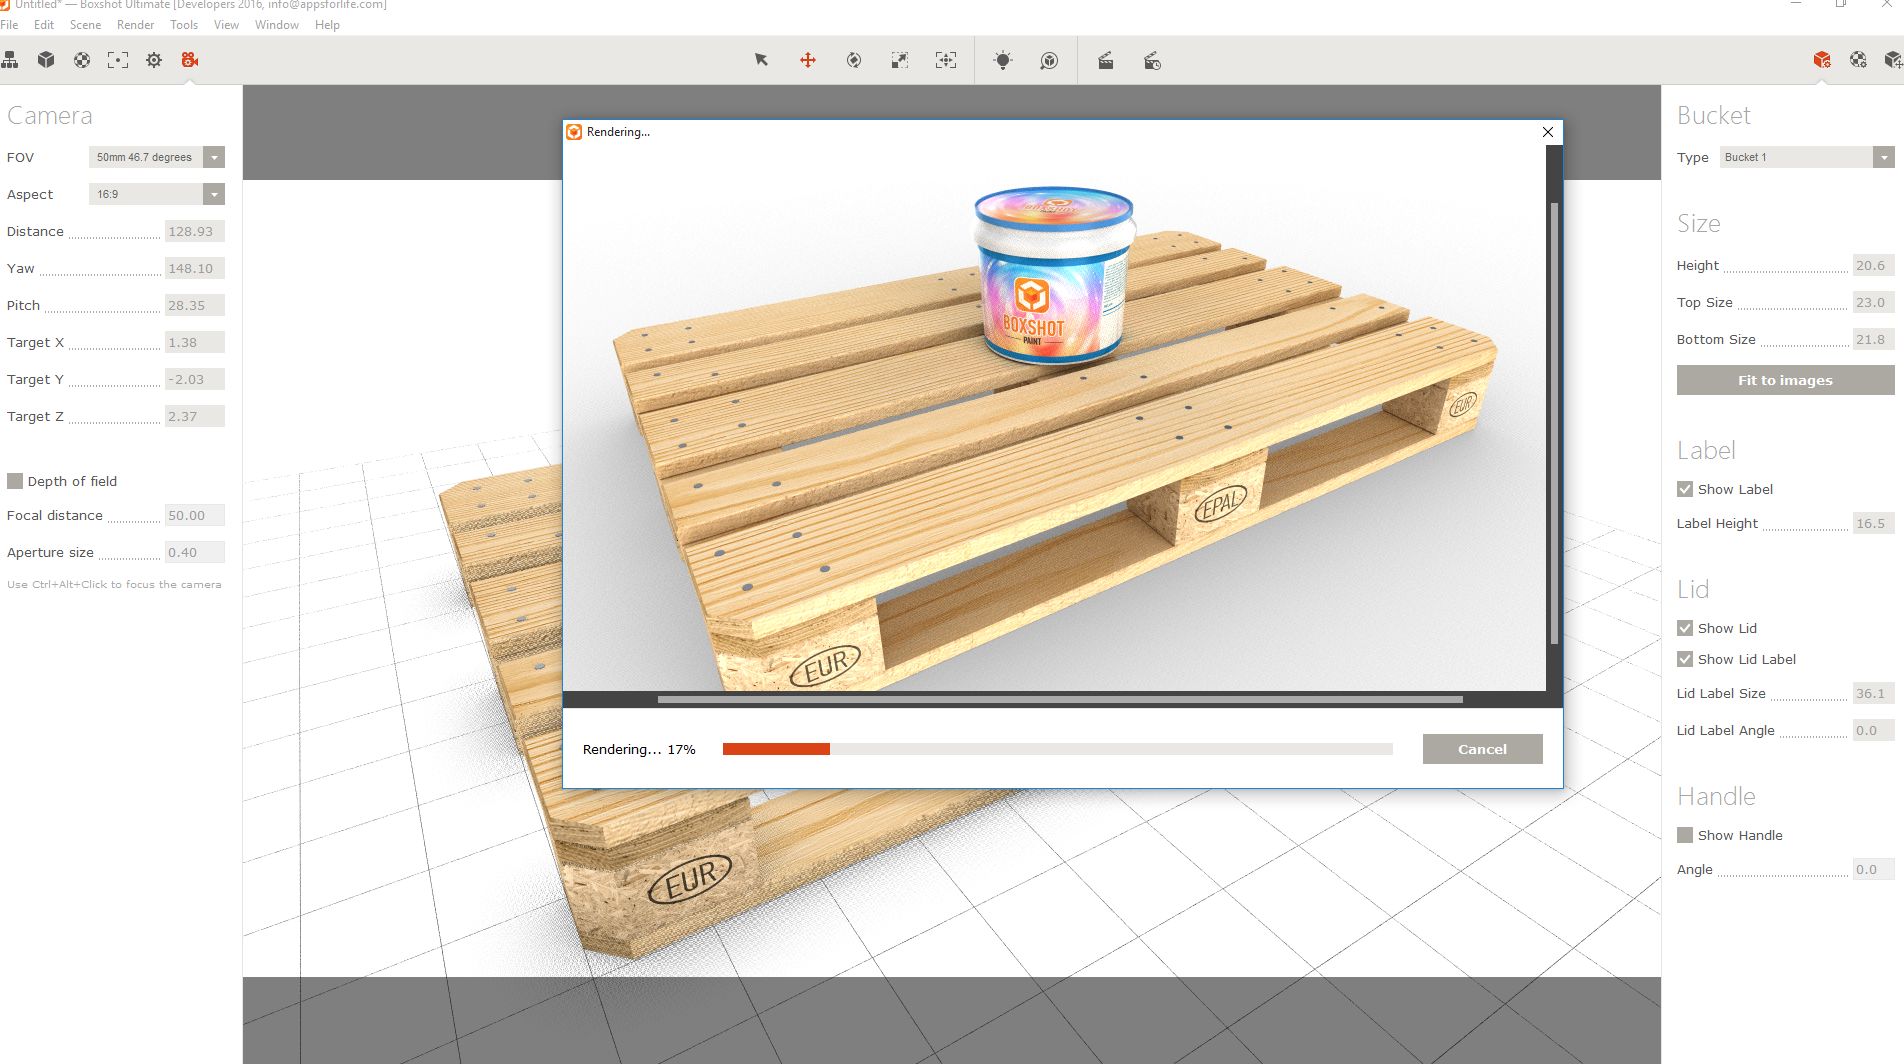Open the cube with arrows transform panel
The image size is (1904, 1064).
(x=1893, y=60)
